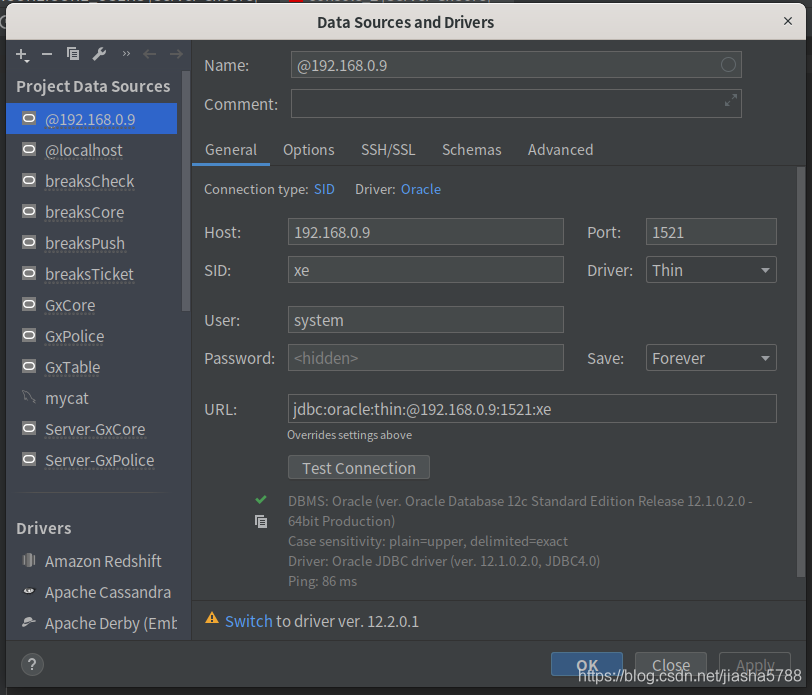Click the Close button
Image resolution: width=812 pixels, height=695 pixels.
[x=671, y=664]
